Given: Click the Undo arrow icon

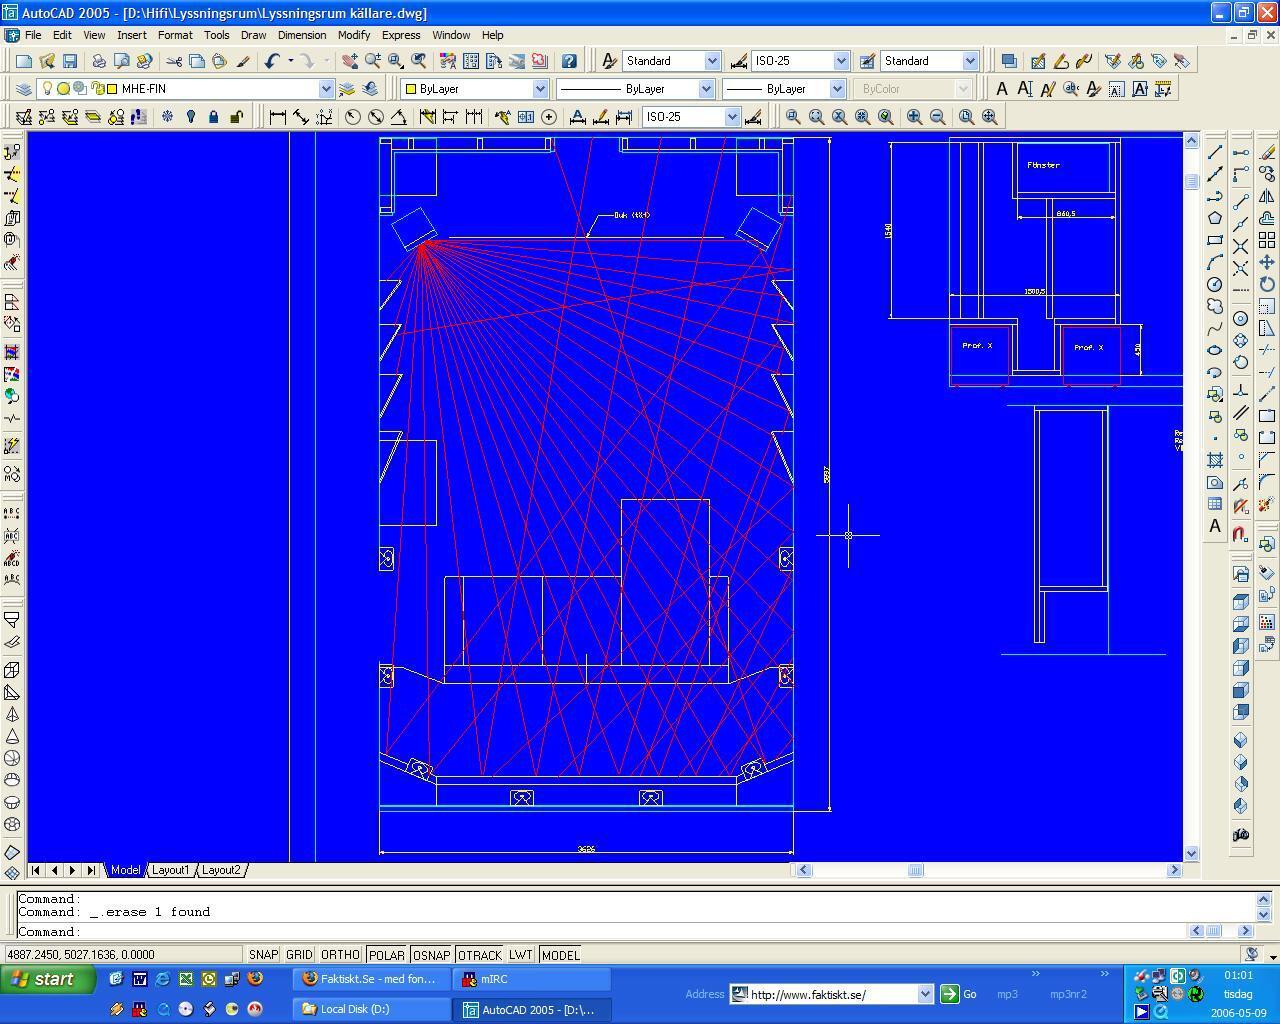Looking at the screenshot, I should click(271, 61).
